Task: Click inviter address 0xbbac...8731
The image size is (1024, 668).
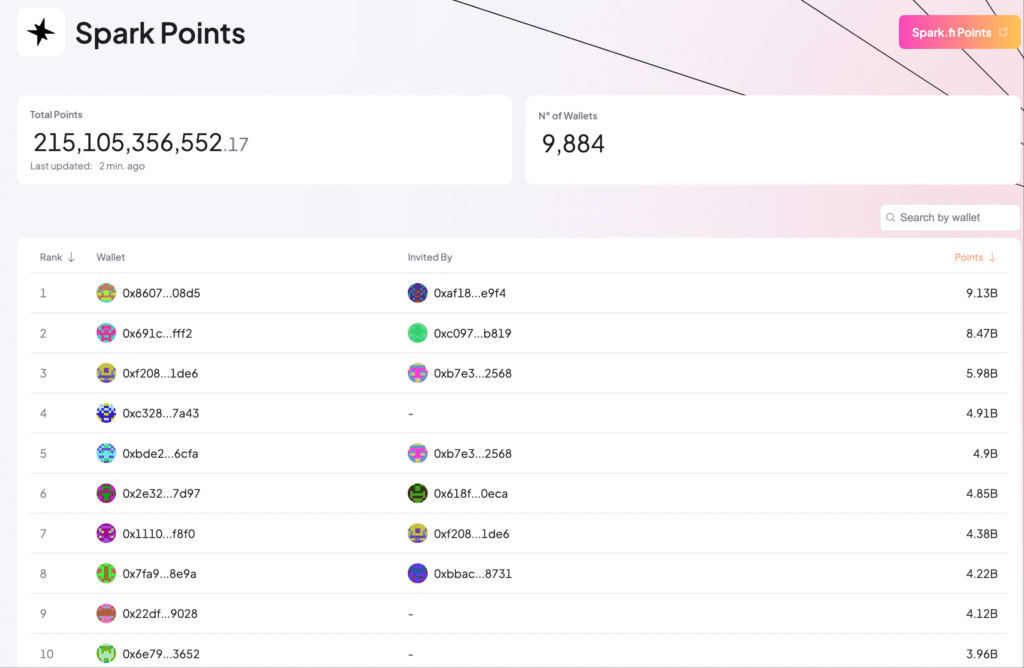Action: pos(473,573)
